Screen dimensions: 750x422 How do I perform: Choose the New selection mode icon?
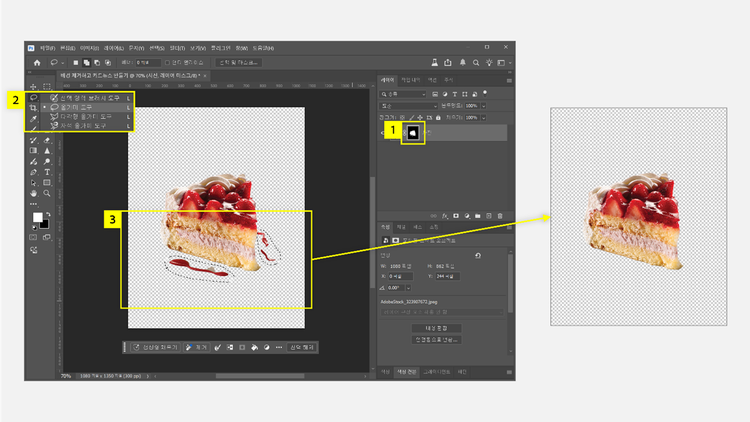(x=76, y=63)
